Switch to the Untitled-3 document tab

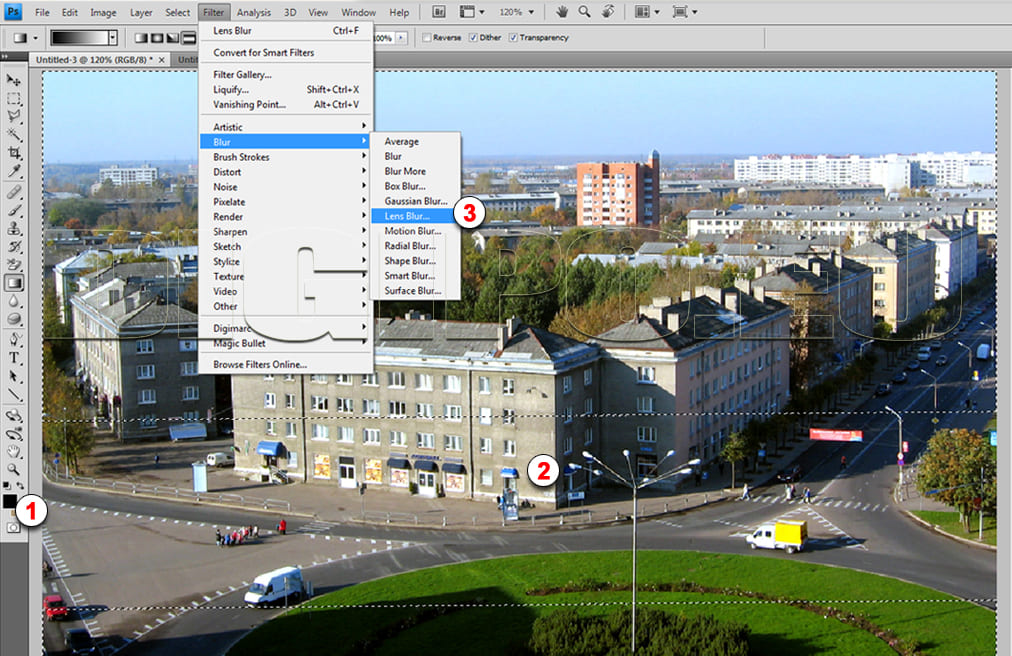click(x=94, y=59)
